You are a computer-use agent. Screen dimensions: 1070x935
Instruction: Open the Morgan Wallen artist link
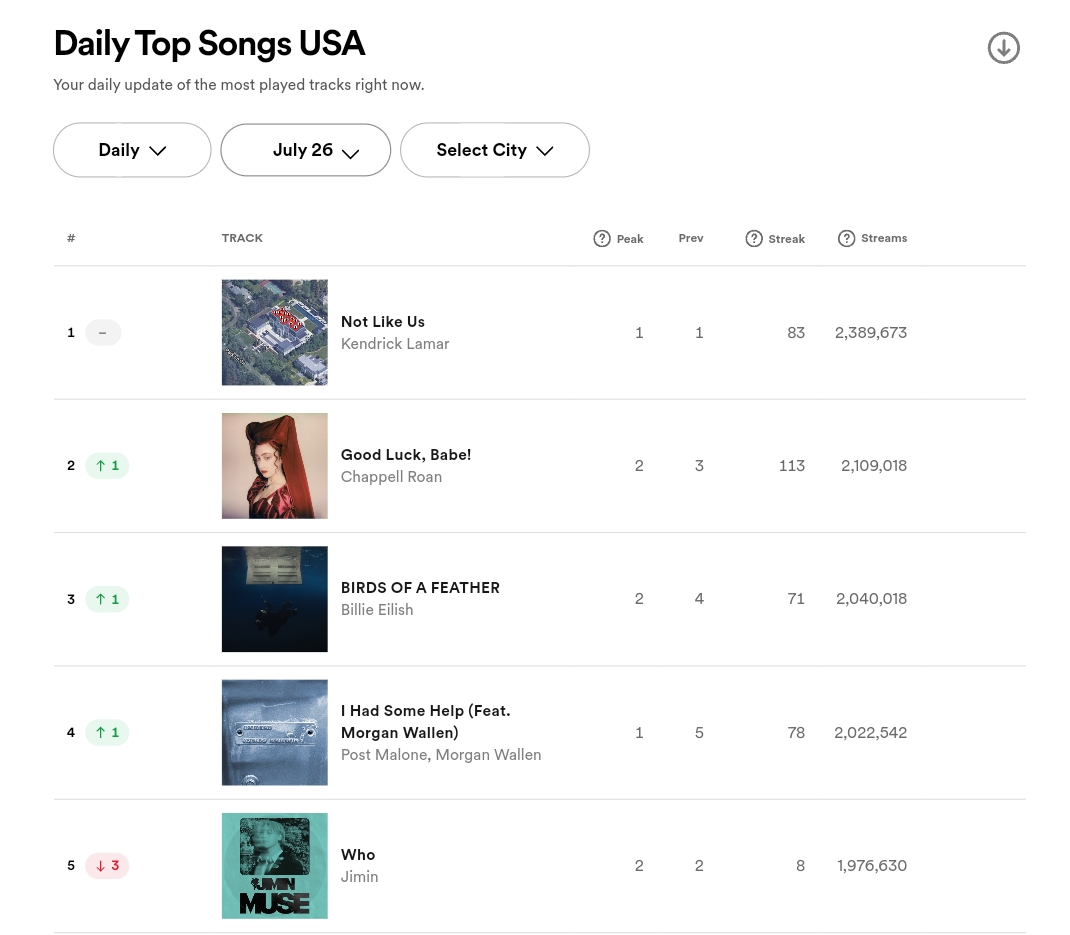pos(488,755)
